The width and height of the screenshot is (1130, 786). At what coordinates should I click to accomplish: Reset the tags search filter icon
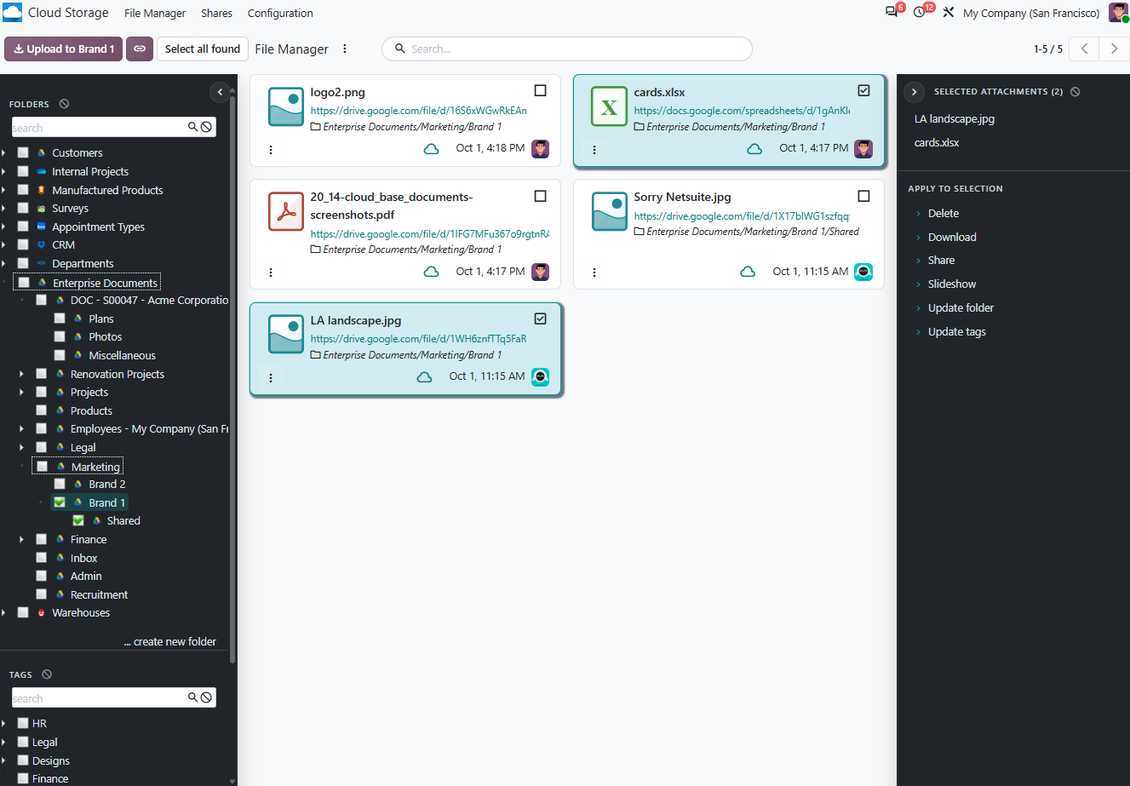click(x=206, y=697)
